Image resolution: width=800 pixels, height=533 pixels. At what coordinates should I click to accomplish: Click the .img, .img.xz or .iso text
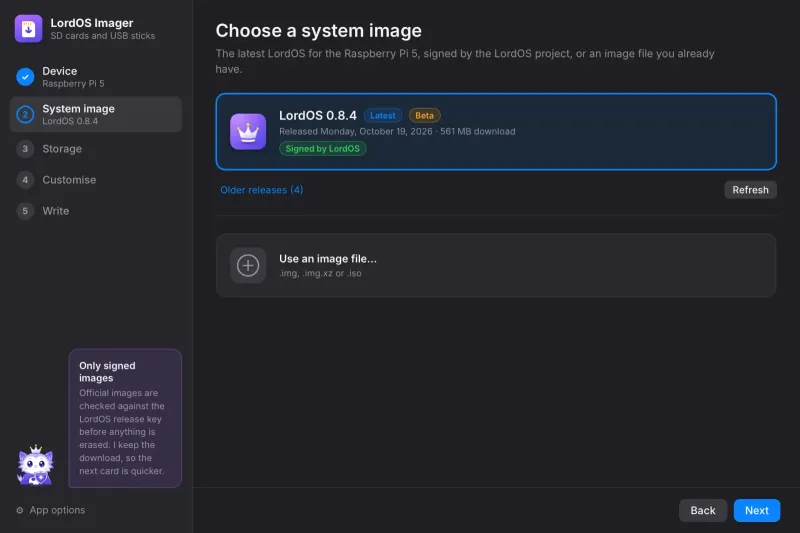point(320,273)
